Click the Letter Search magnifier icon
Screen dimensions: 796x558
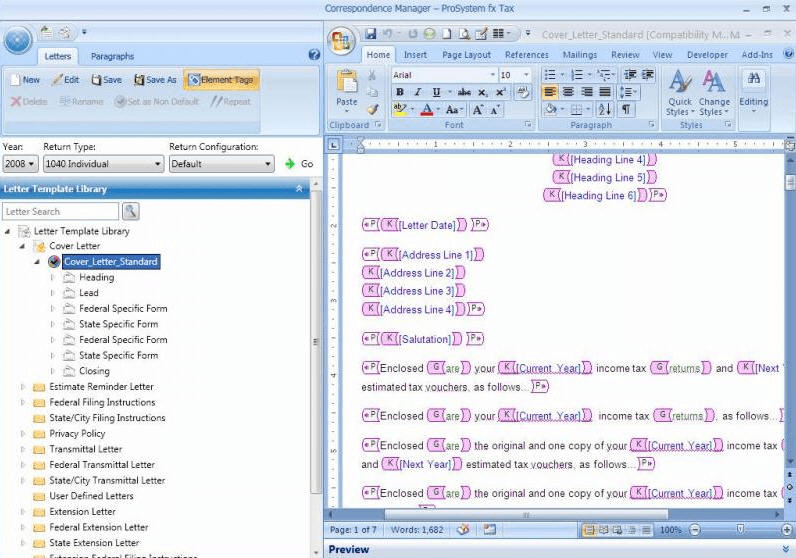point(131,211)
